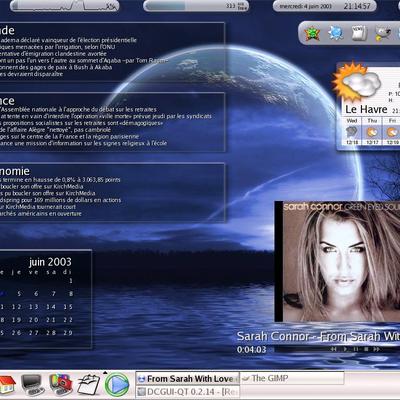Screen dimensions: 400x400
Task: Click the green play button panel icon
Action: (117, 385)
